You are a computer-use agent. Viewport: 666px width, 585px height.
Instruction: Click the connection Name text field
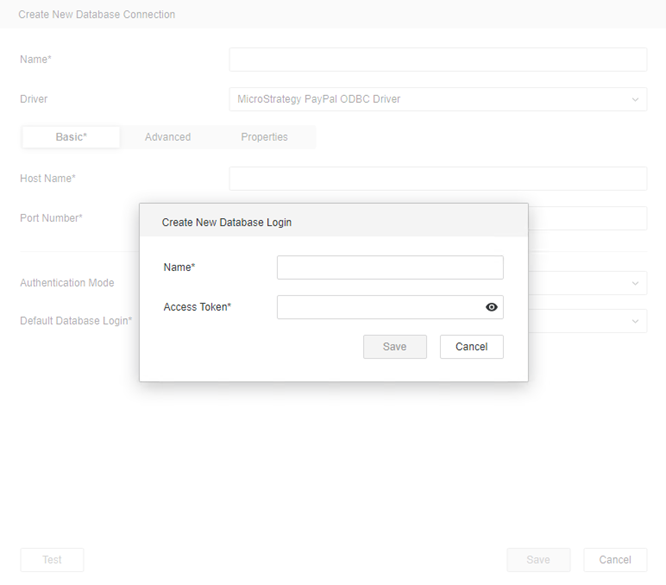point(437,60)
